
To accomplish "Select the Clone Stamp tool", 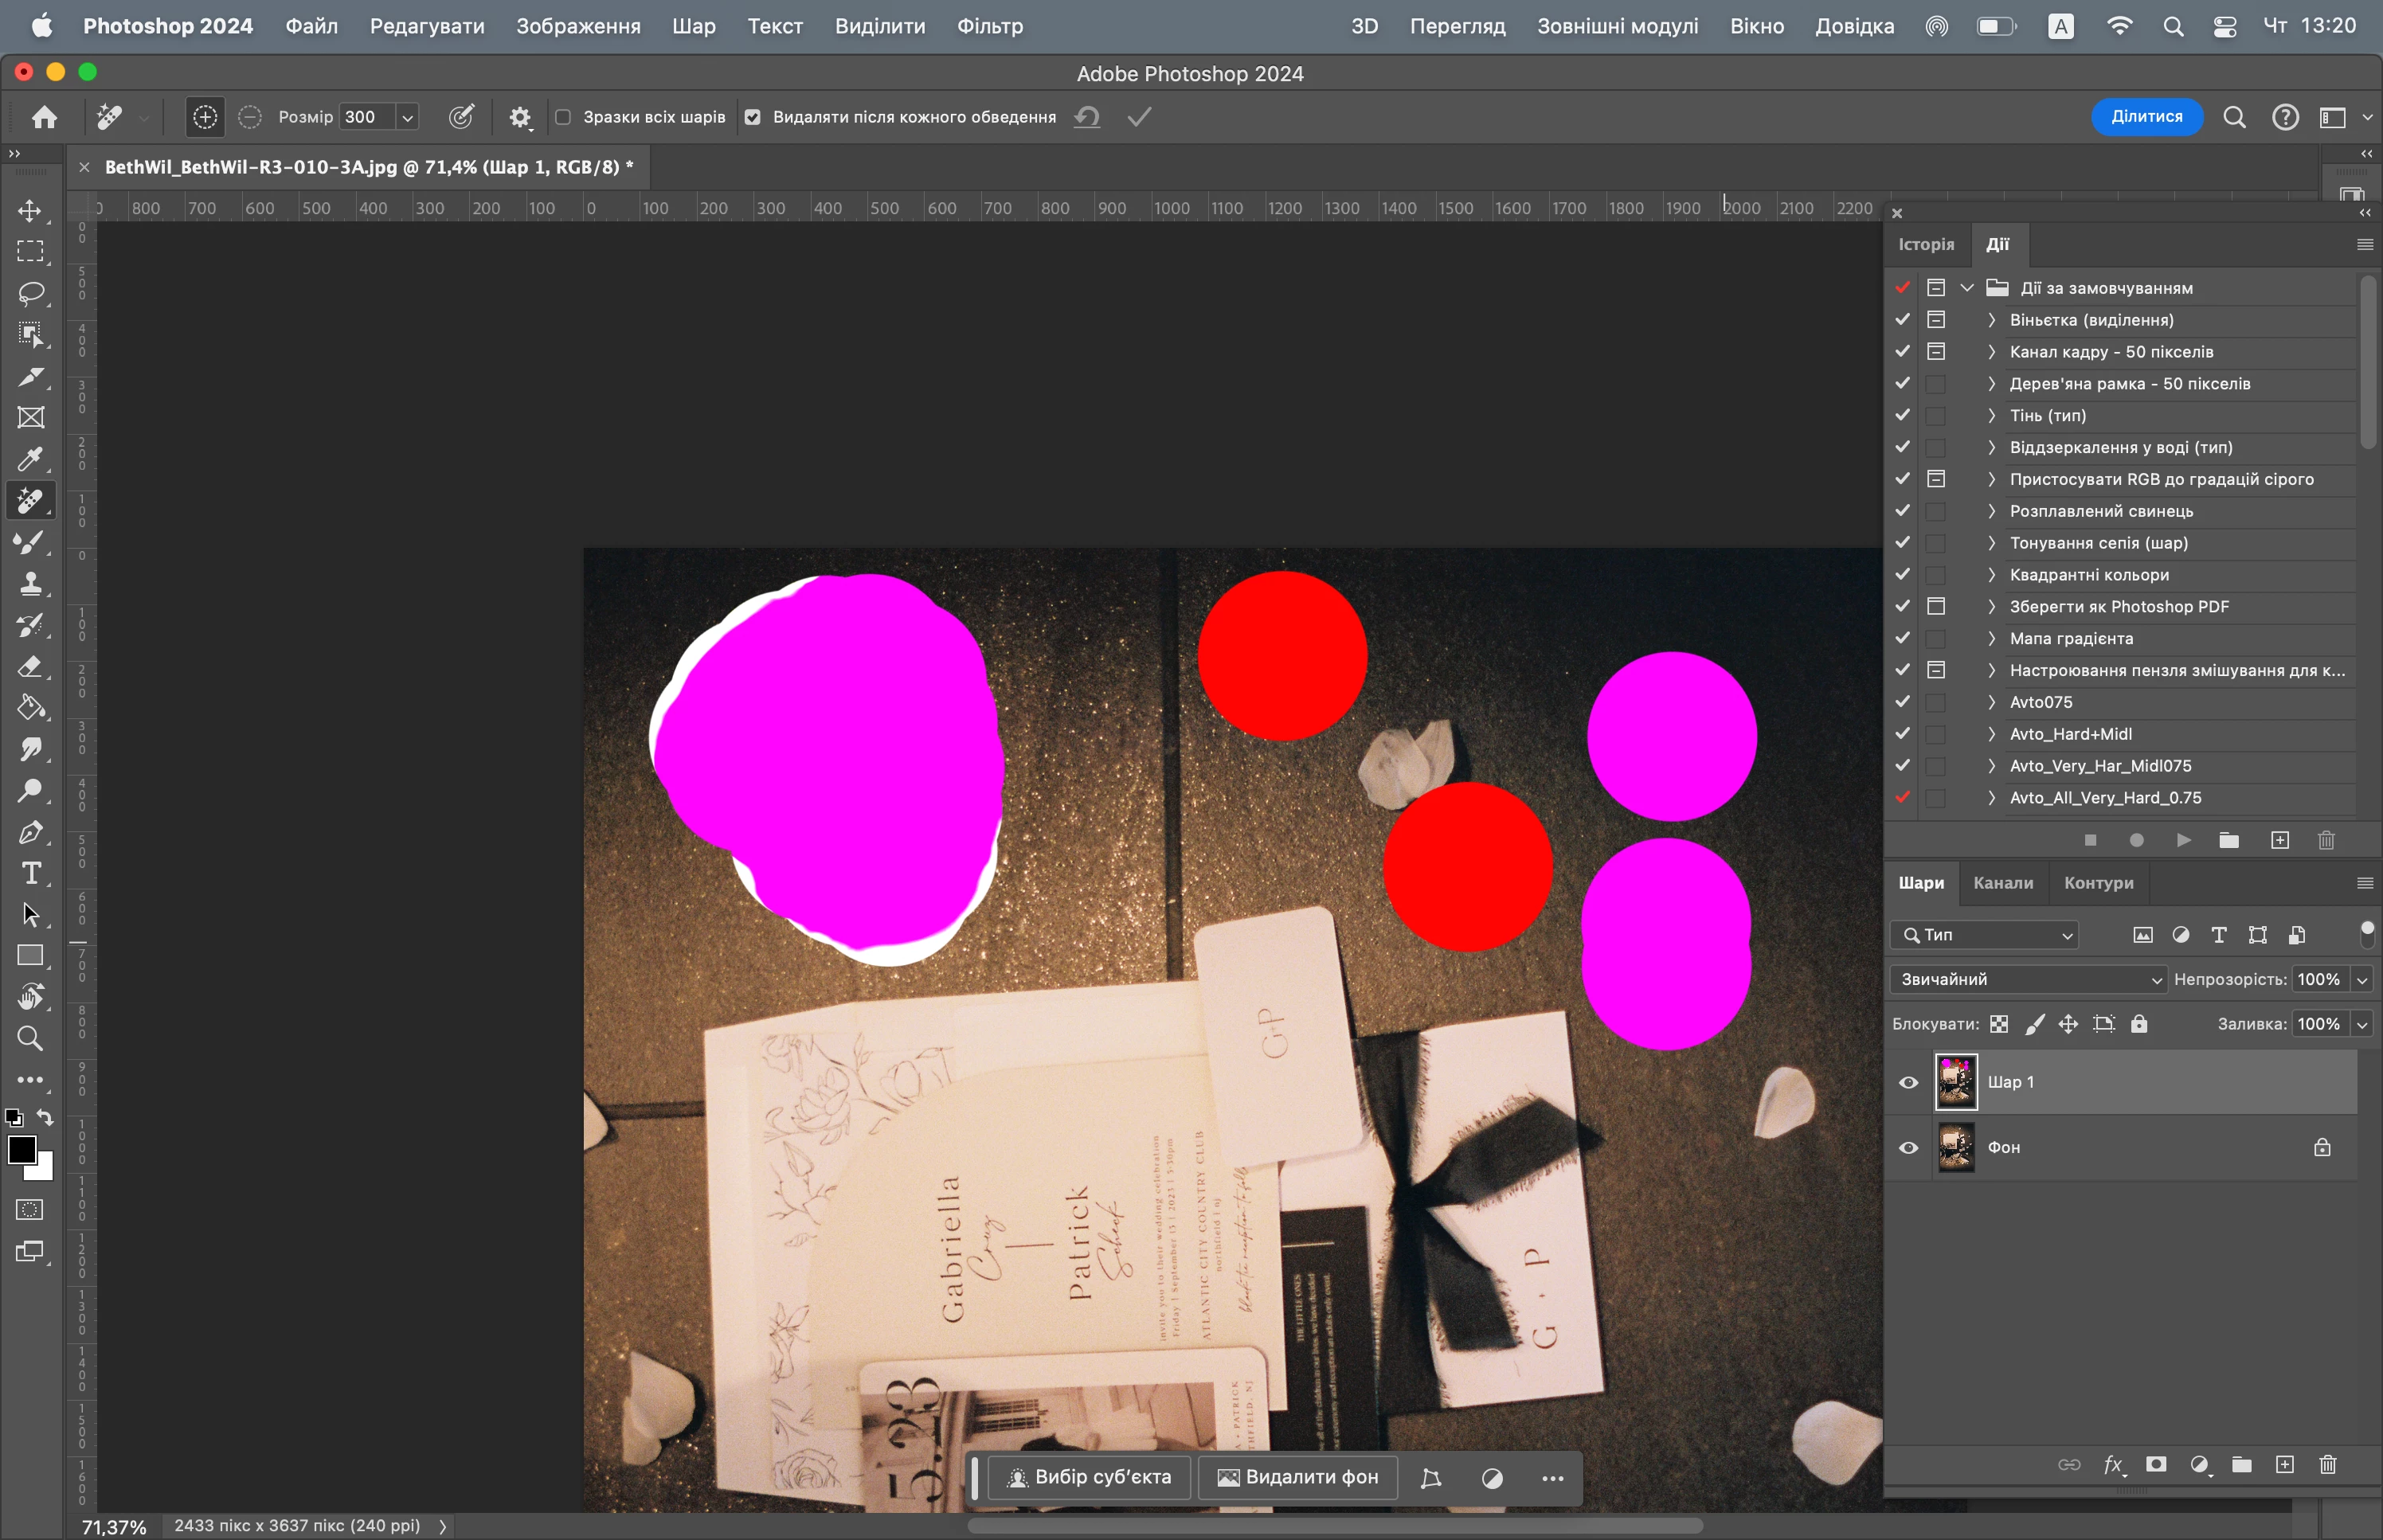I will [30, 584].
